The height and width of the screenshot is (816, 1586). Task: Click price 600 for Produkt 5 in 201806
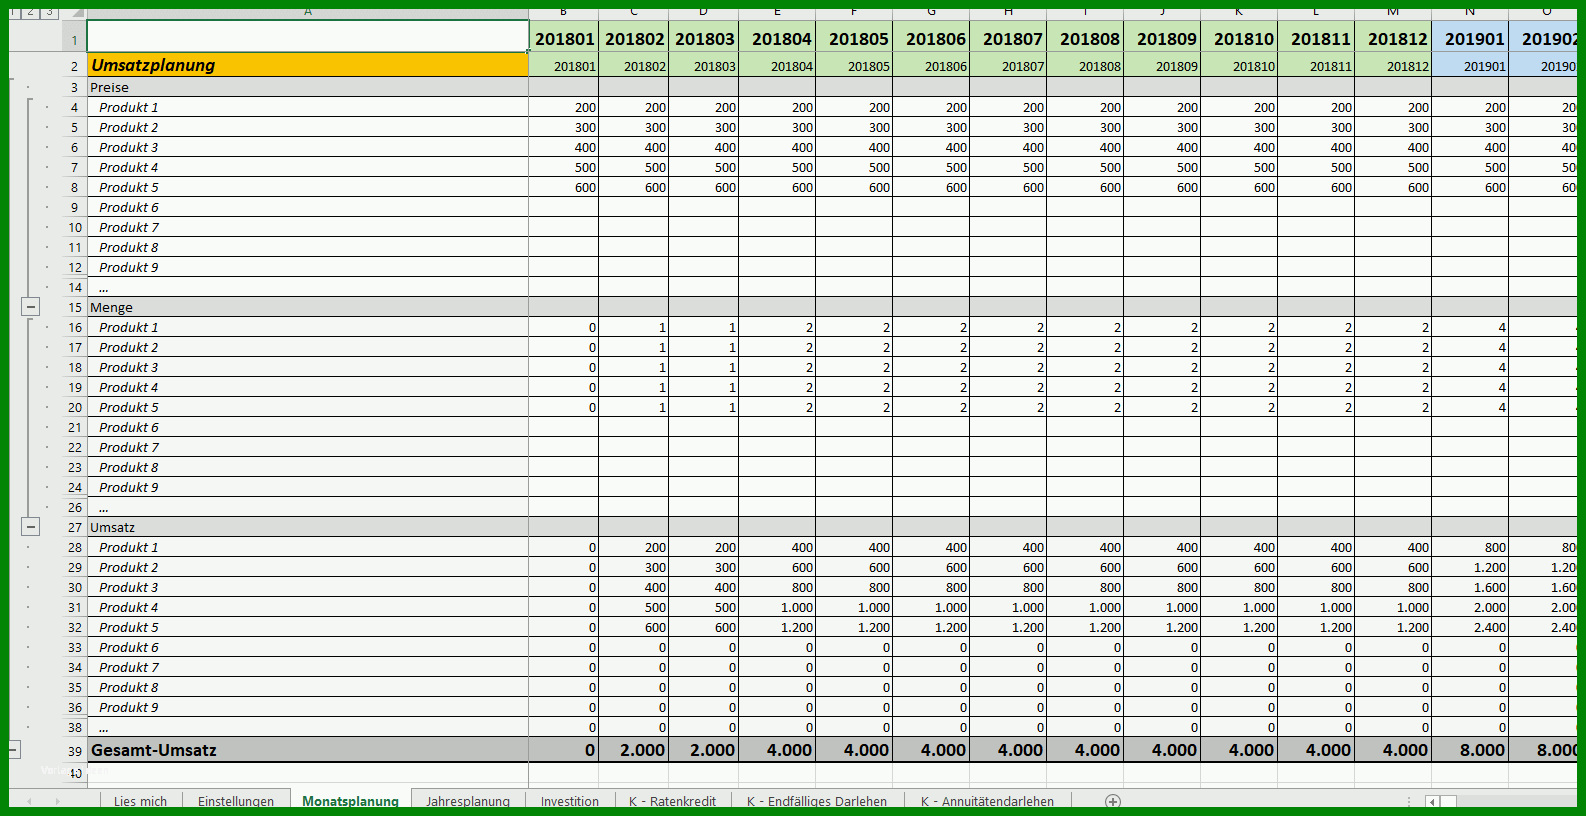931,187
